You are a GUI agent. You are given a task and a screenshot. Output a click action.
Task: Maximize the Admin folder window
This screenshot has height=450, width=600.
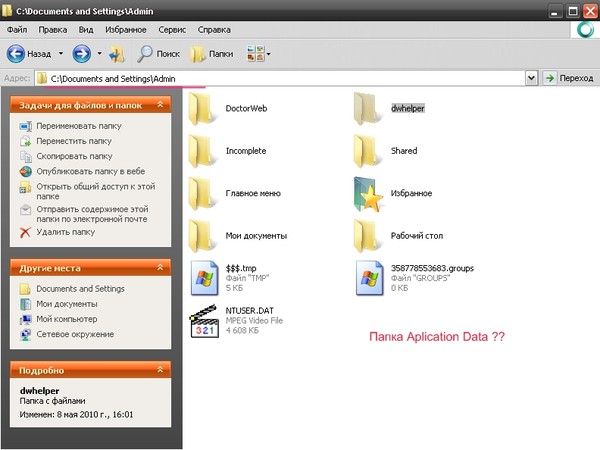(x=573, y=11)
